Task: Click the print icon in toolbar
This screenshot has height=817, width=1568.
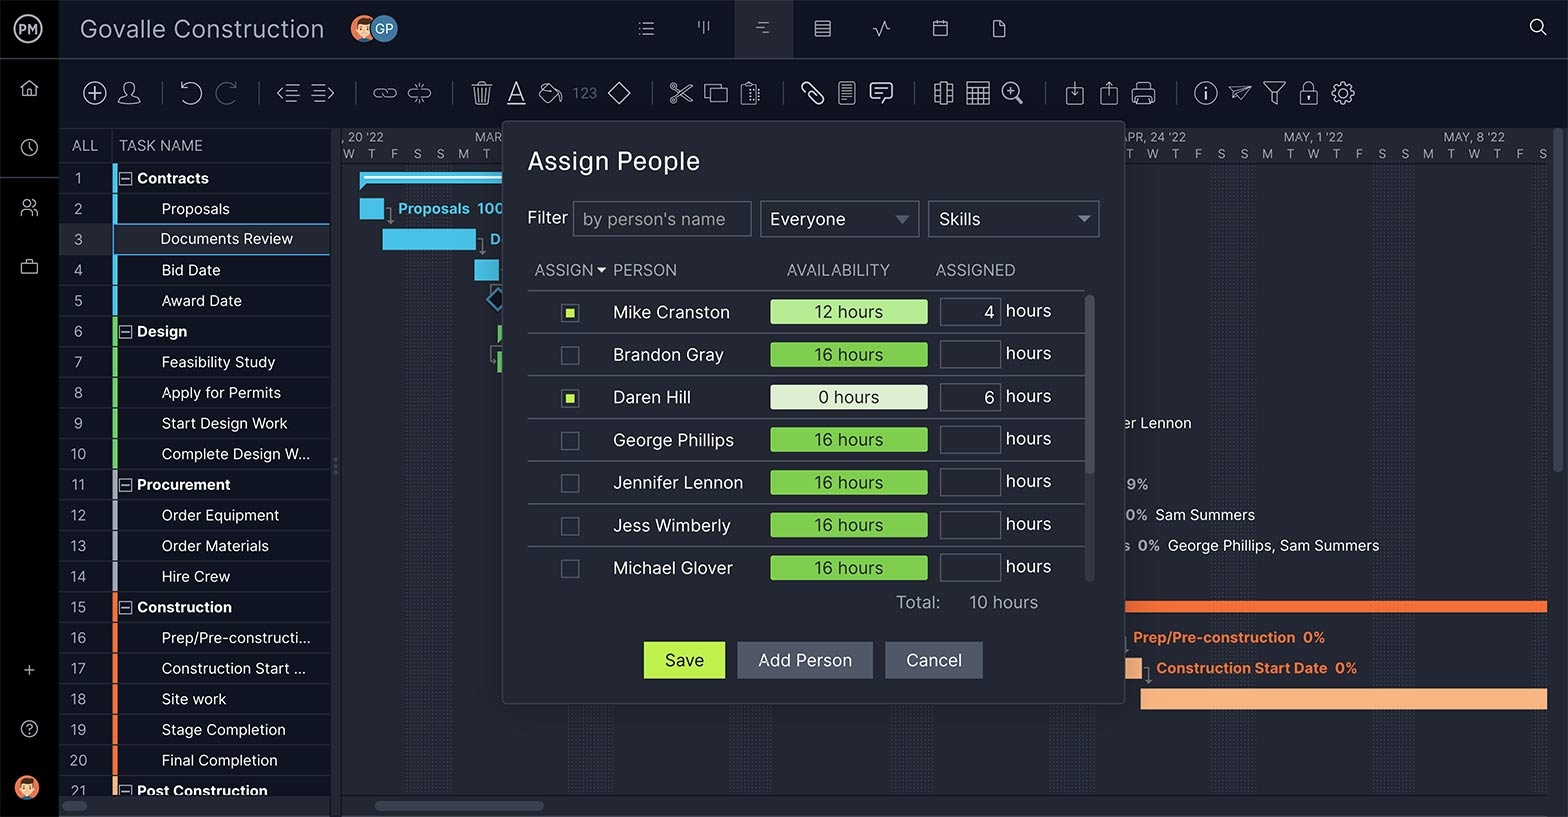Action: (x=1143, y=94)
